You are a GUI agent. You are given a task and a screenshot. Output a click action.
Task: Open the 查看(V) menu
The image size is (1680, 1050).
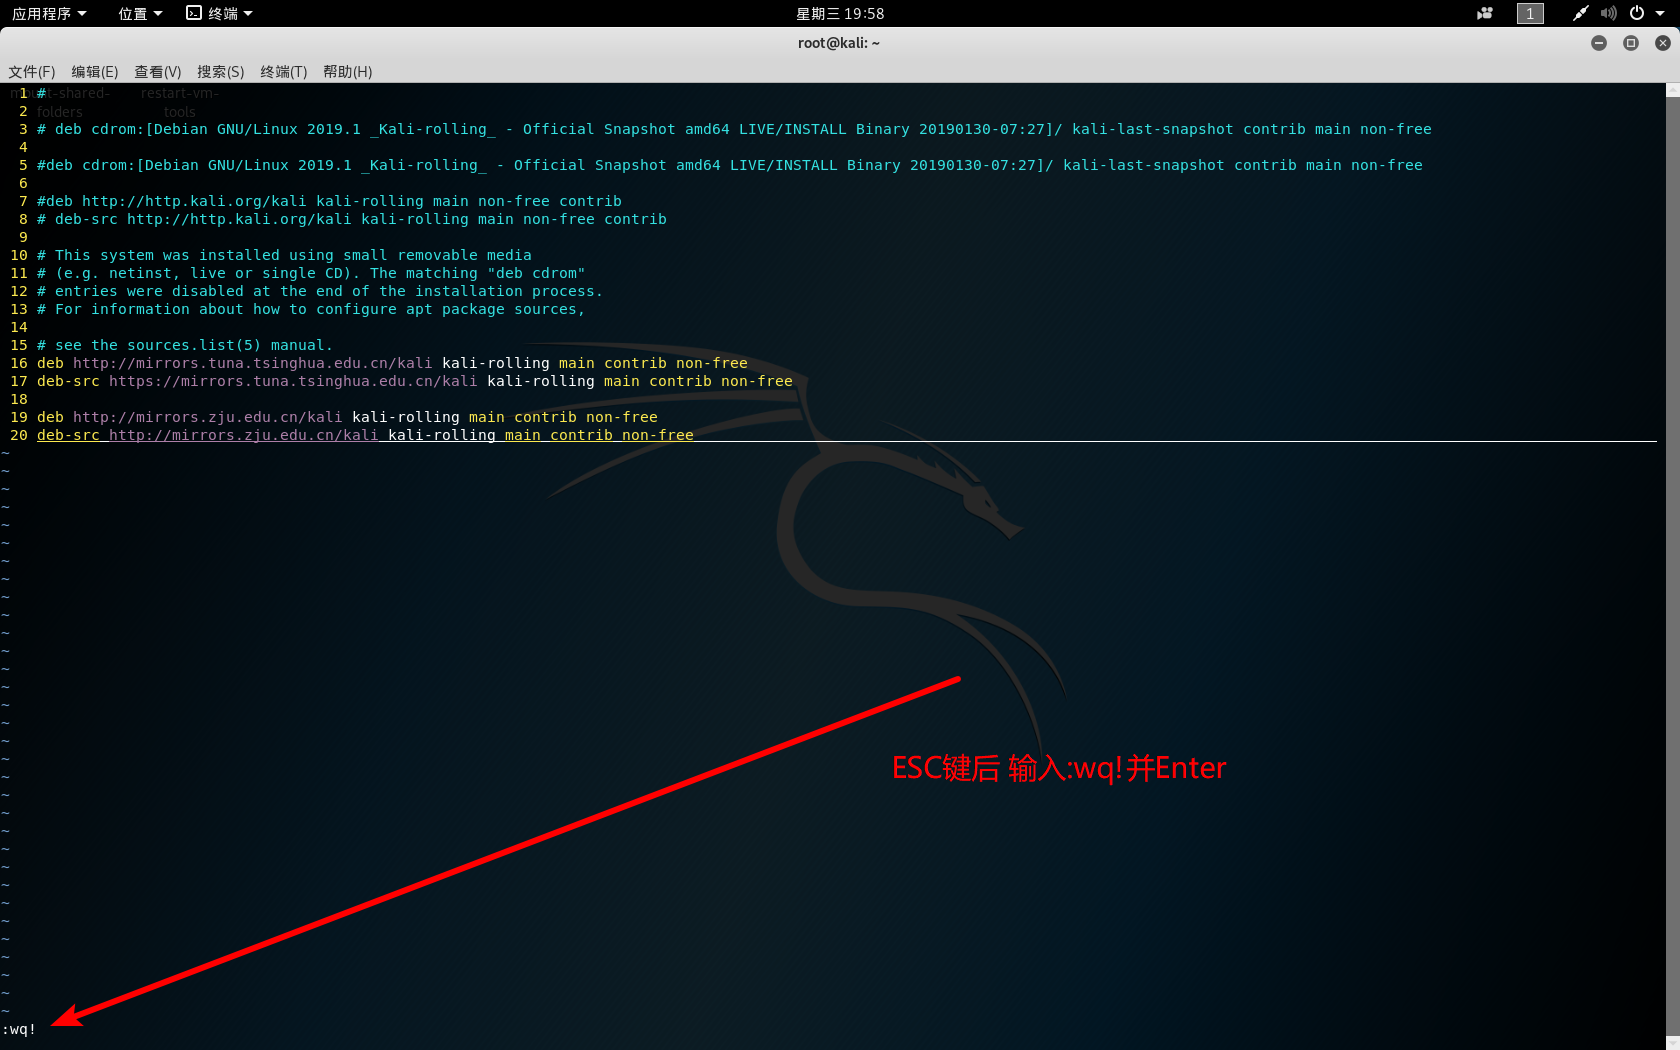click(158, 72)
